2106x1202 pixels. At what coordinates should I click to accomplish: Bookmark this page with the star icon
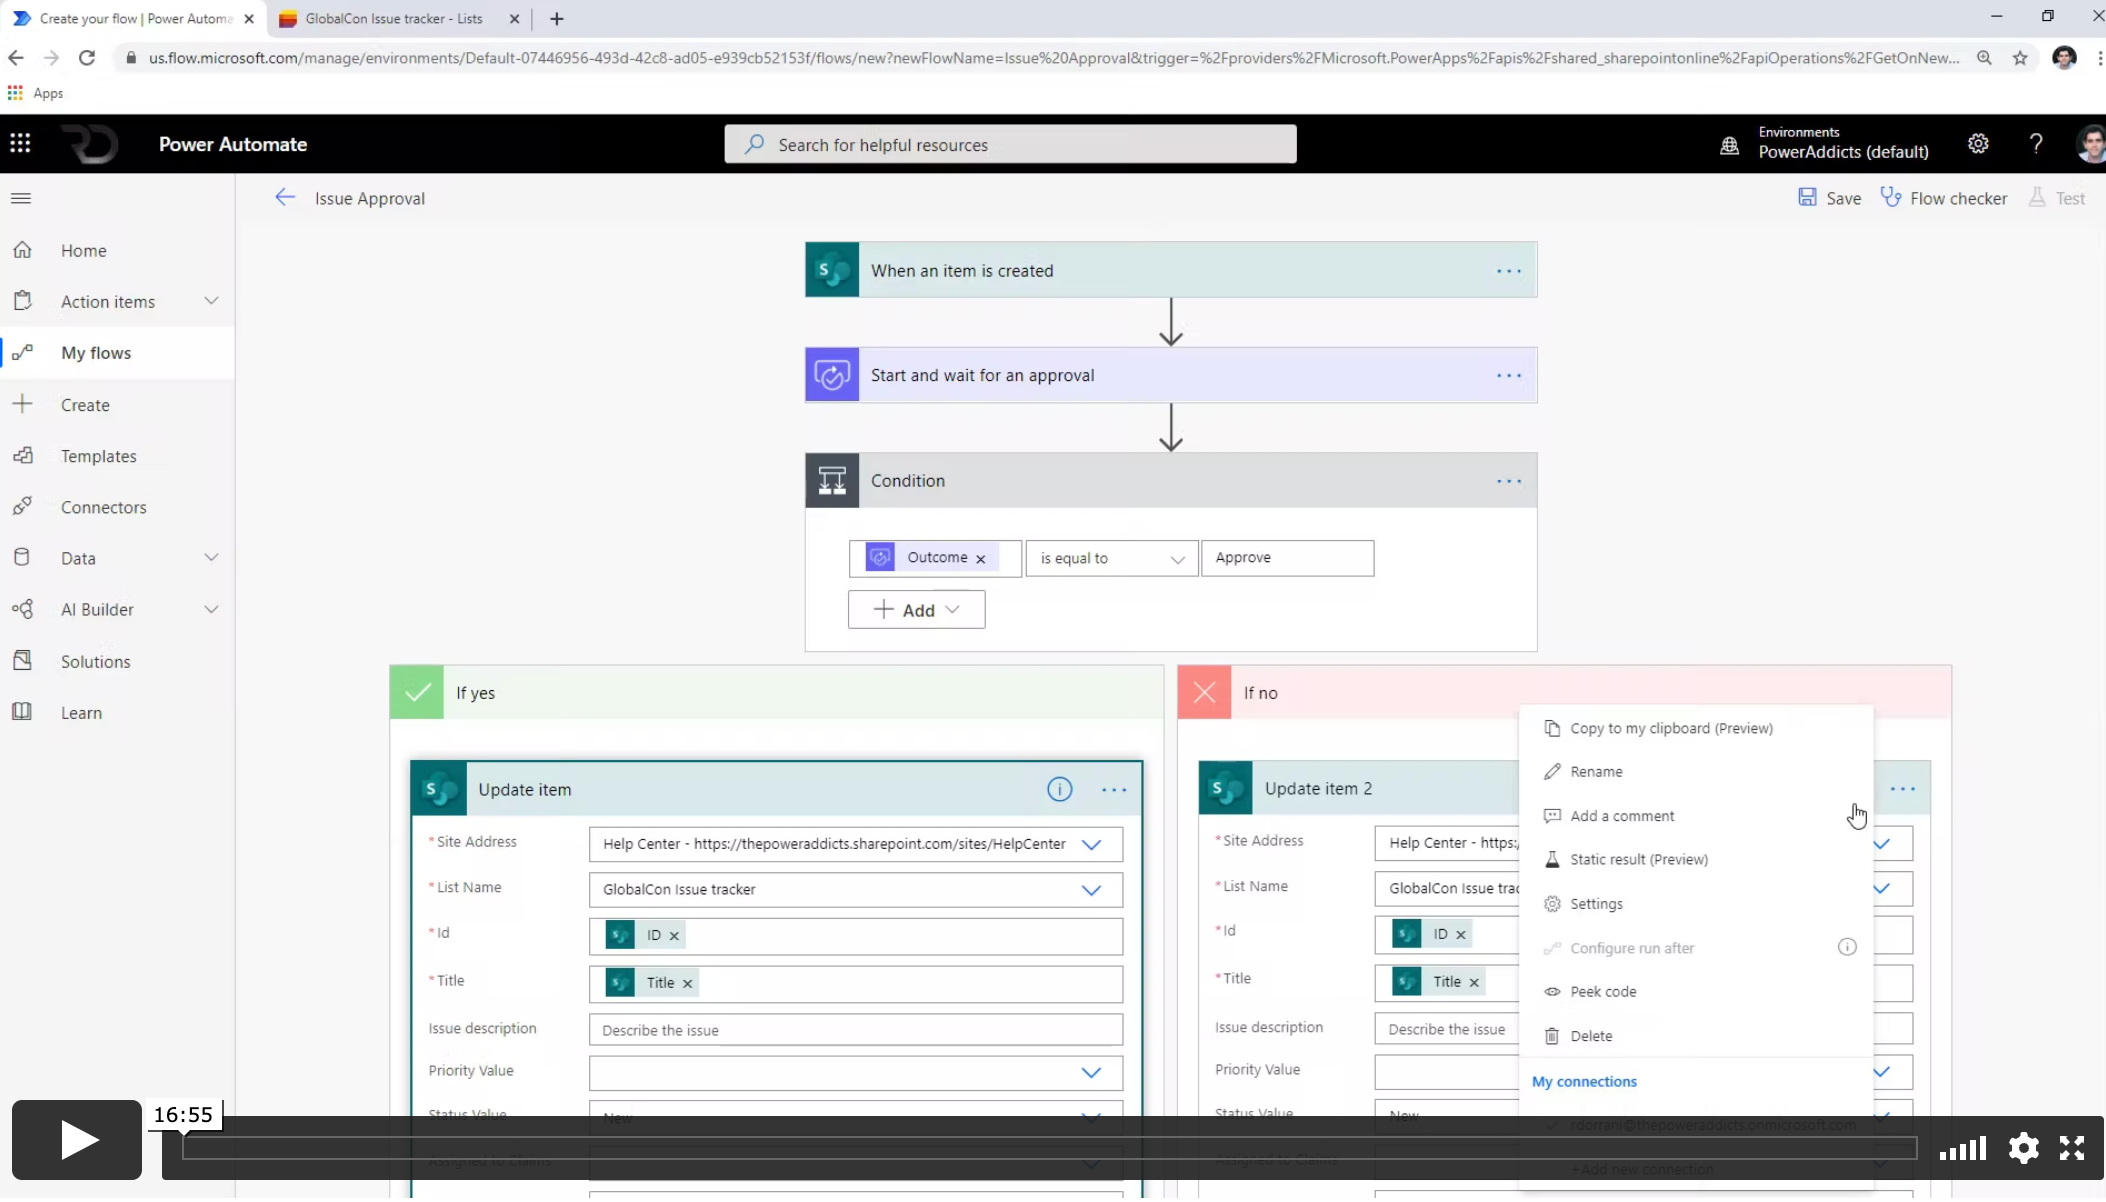(x=2020, y=58)
